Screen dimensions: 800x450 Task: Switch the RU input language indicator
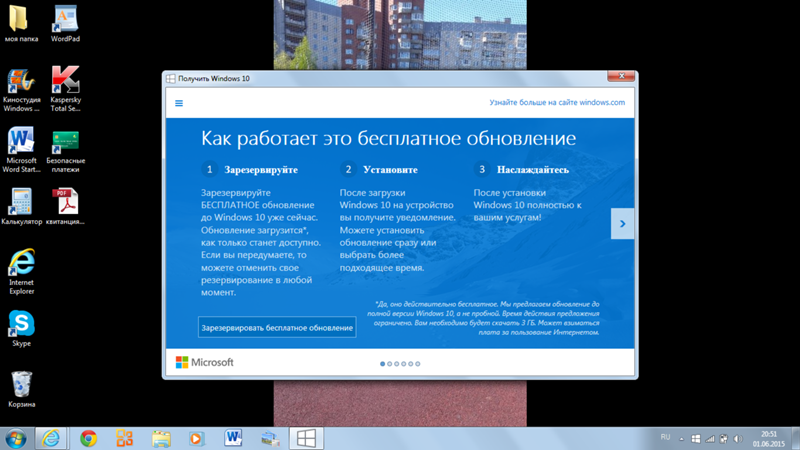(665, 437)
